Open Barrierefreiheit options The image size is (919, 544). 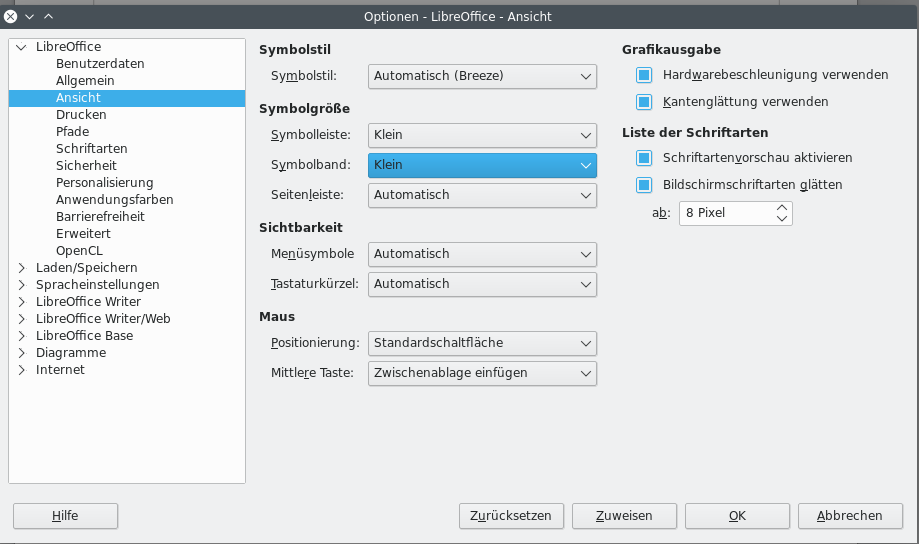[100, 216]
